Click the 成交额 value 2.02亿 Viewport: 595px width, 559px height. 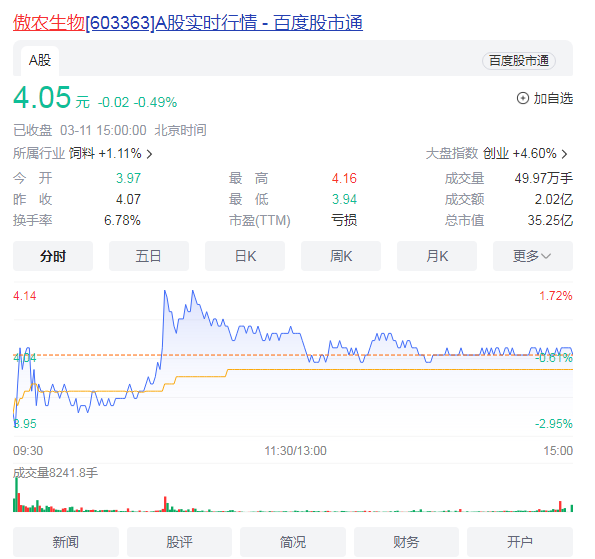[554, 199]
